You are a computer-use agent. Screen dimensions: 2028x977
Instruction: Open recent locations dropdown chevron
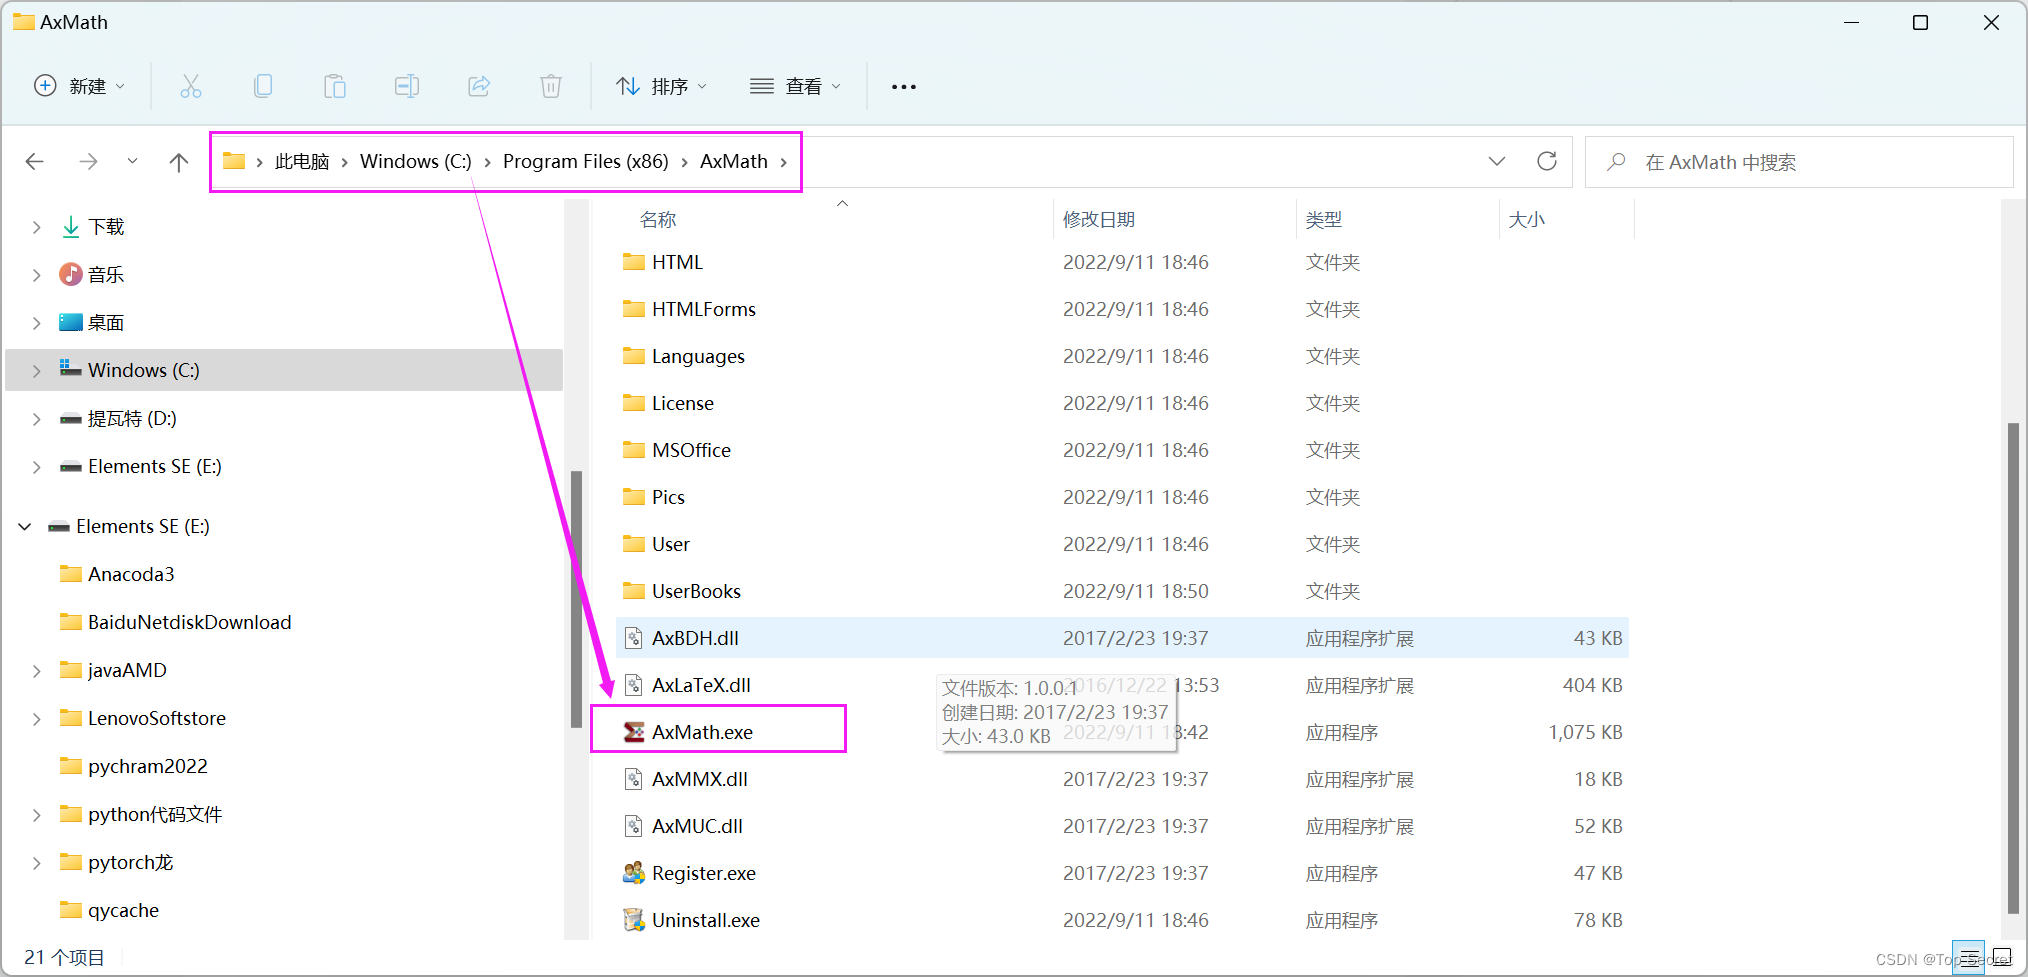132,161
